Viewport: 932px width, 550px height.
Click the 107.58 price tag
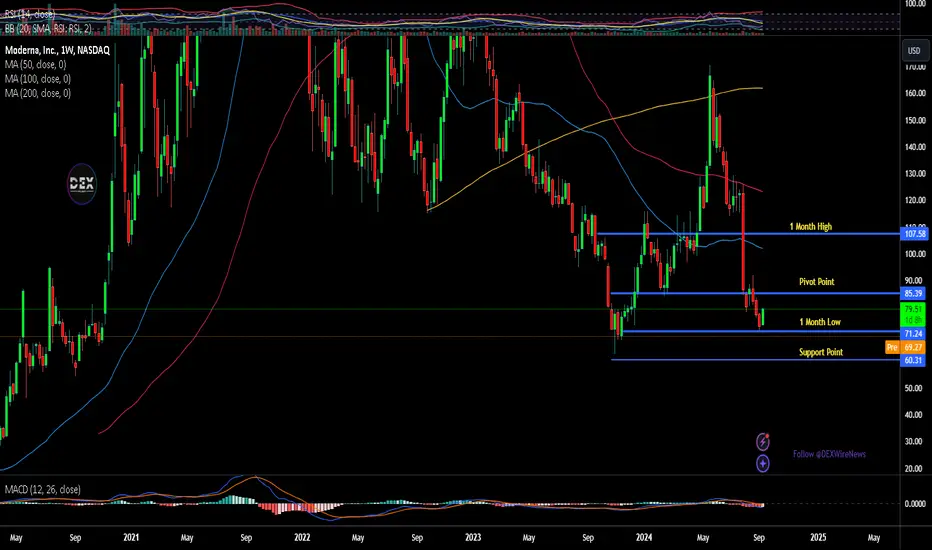click(x=914, y=234)
